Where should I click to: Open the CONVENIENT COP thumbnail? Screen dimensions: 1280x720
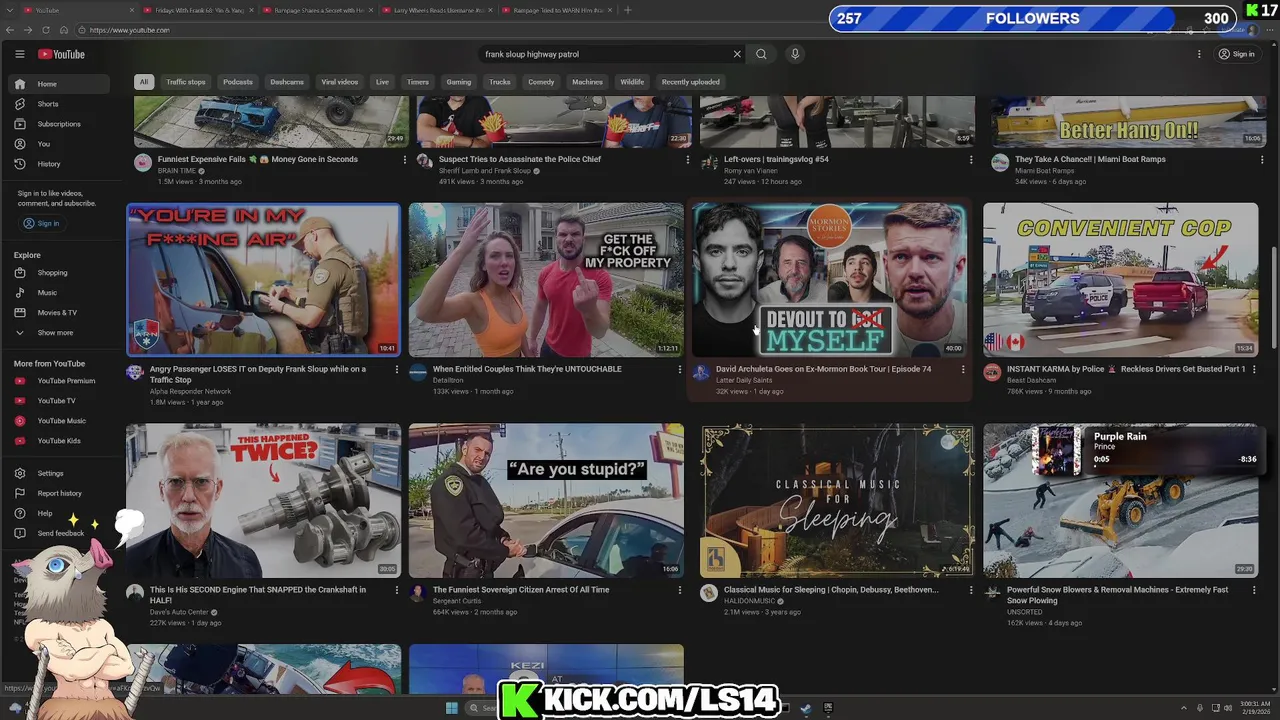(1120, 280)
